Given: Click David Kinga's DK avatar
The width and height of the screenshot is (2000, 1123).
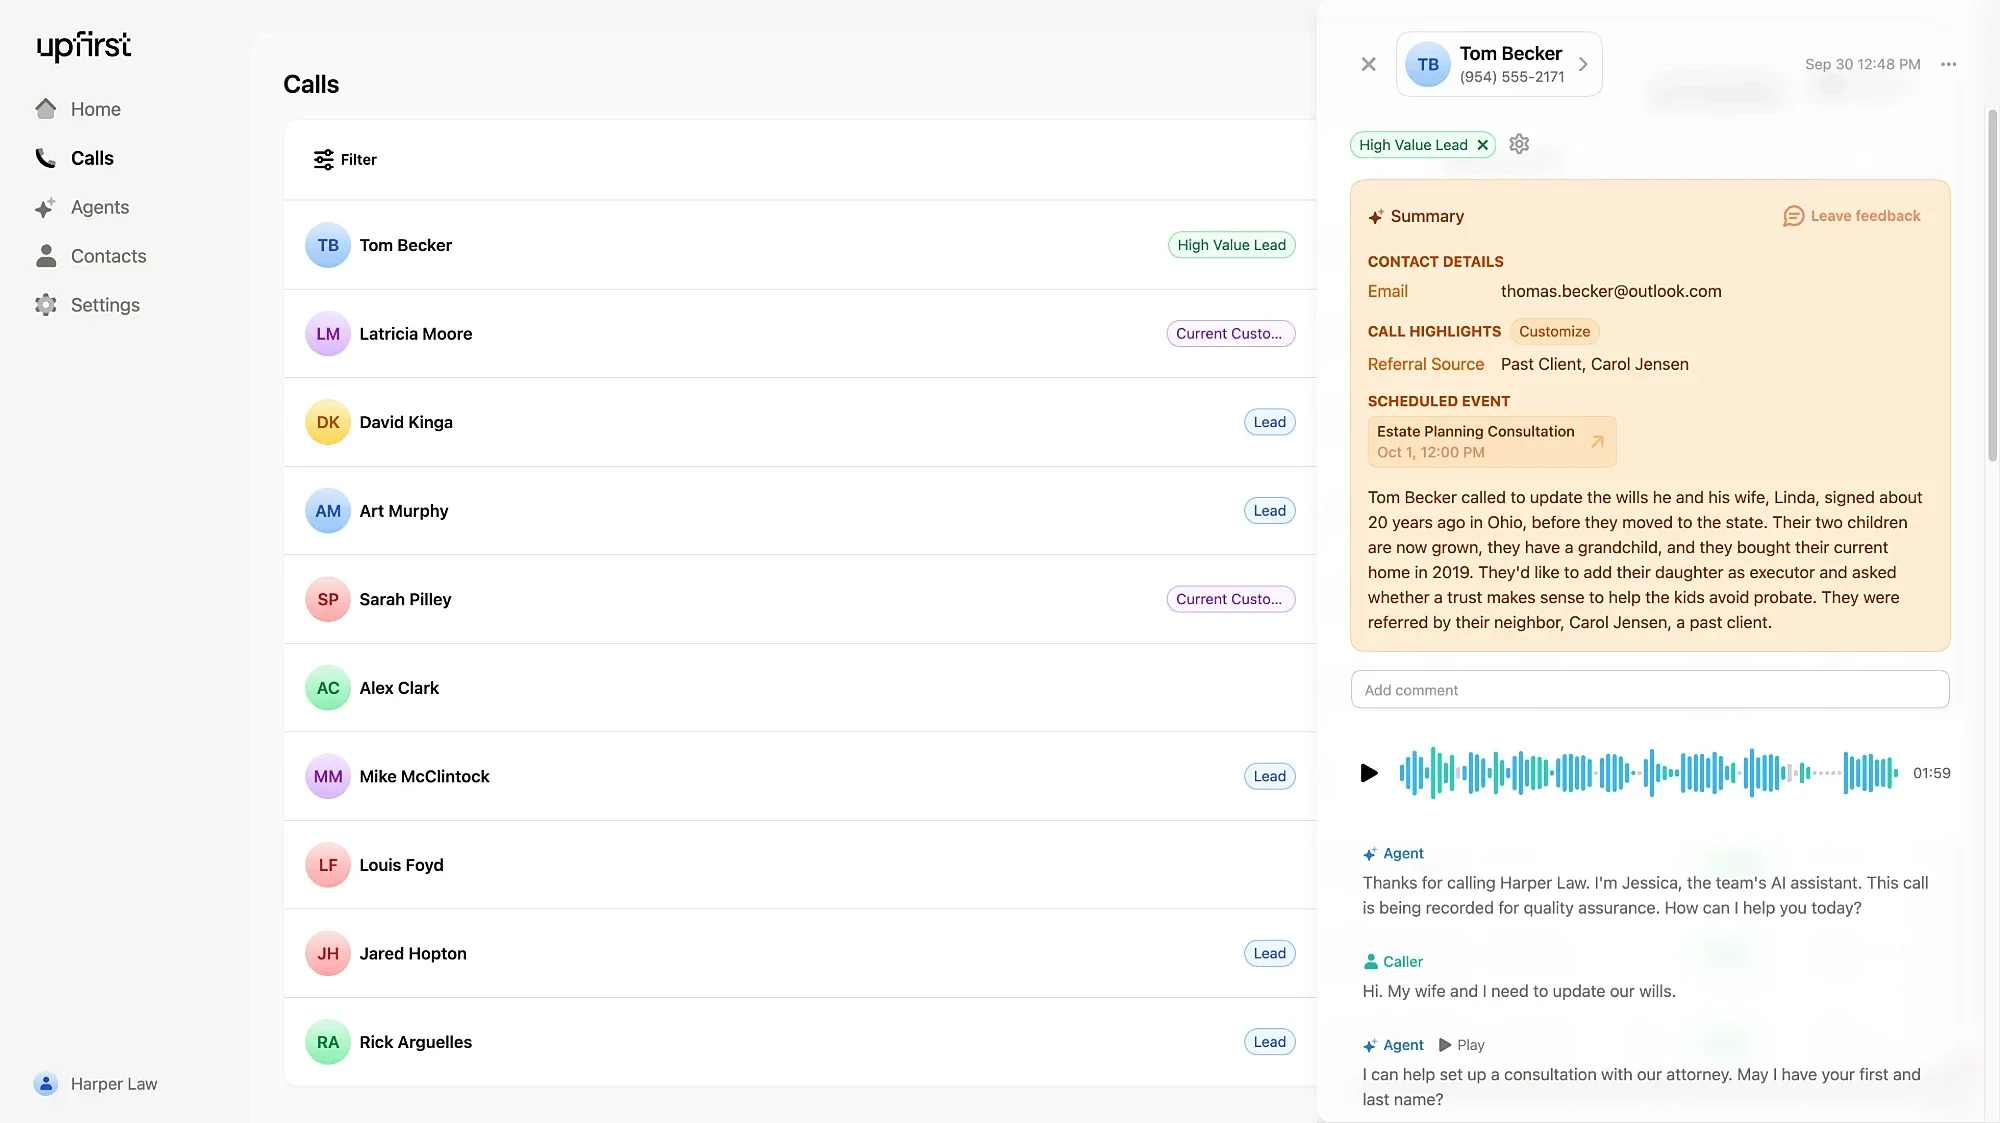Looking at the screenshot, I should click(328, 422).
